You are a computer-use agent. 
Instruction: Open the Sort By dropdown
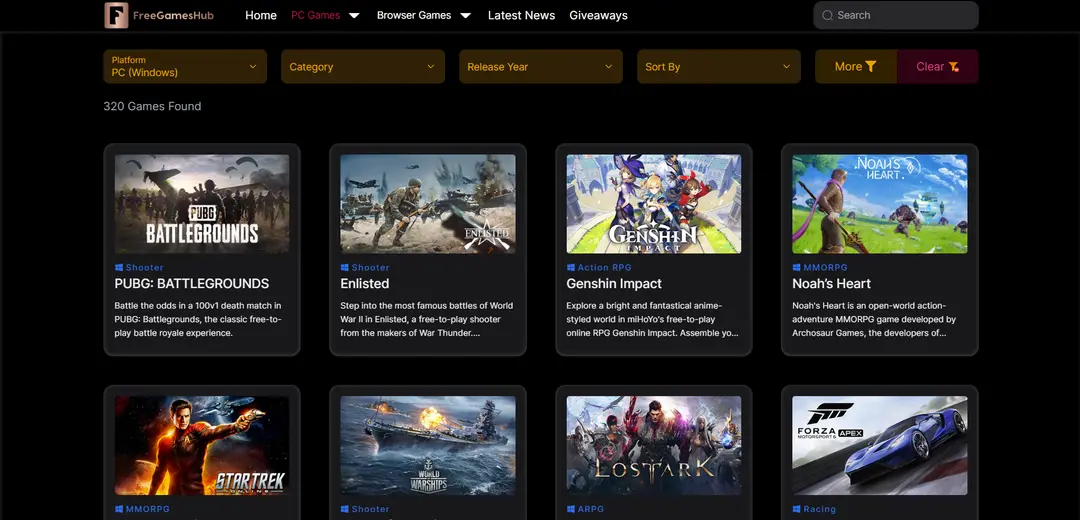pos(718,66)
